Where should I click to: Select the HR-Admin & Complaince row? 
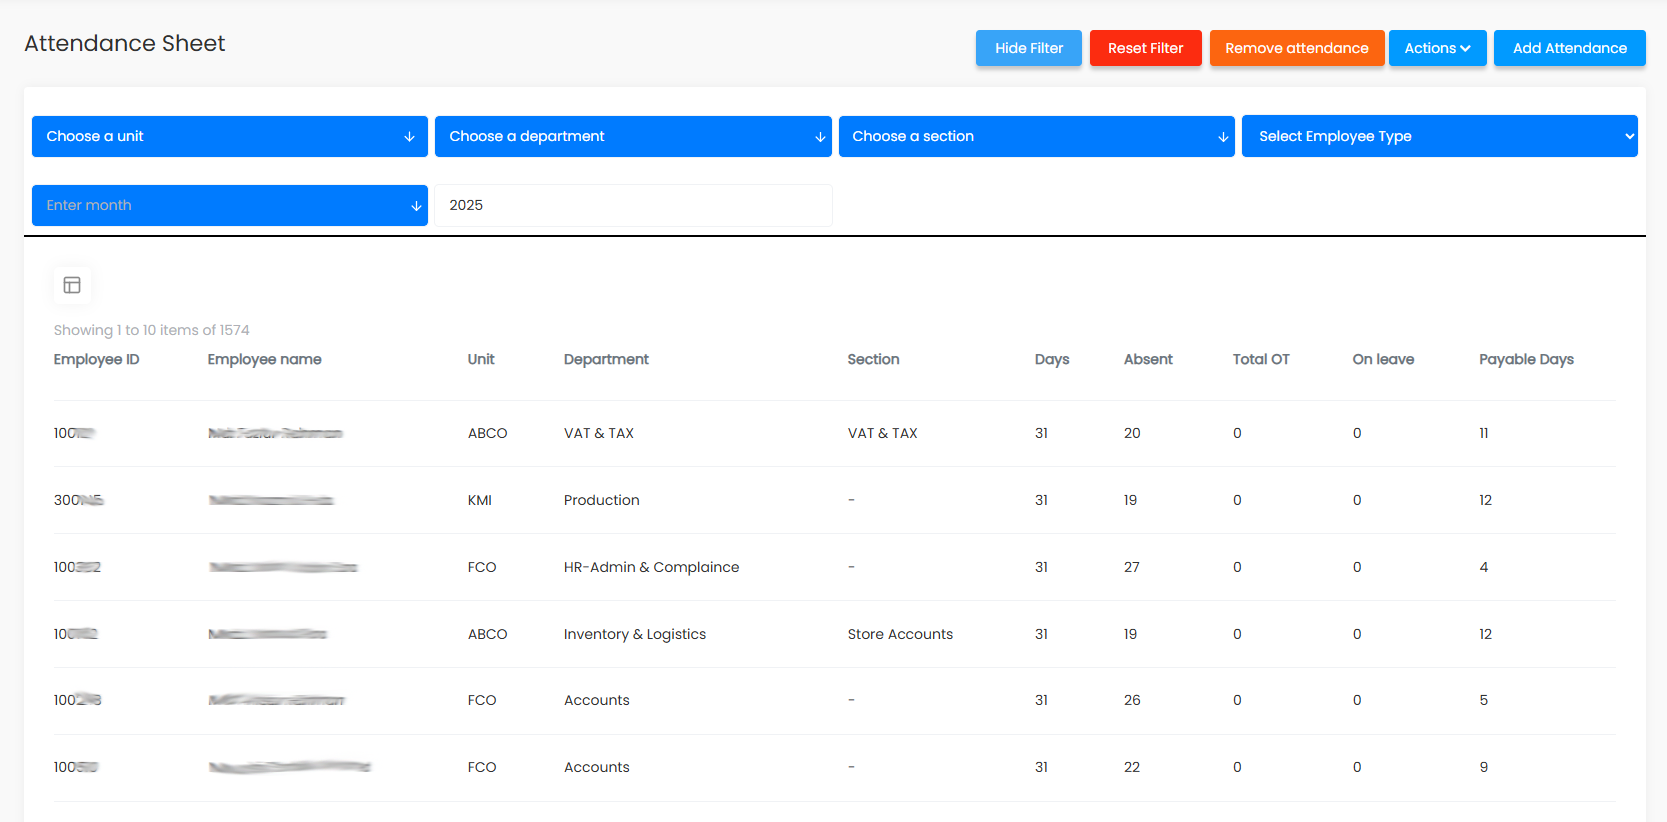click(651, 568)
